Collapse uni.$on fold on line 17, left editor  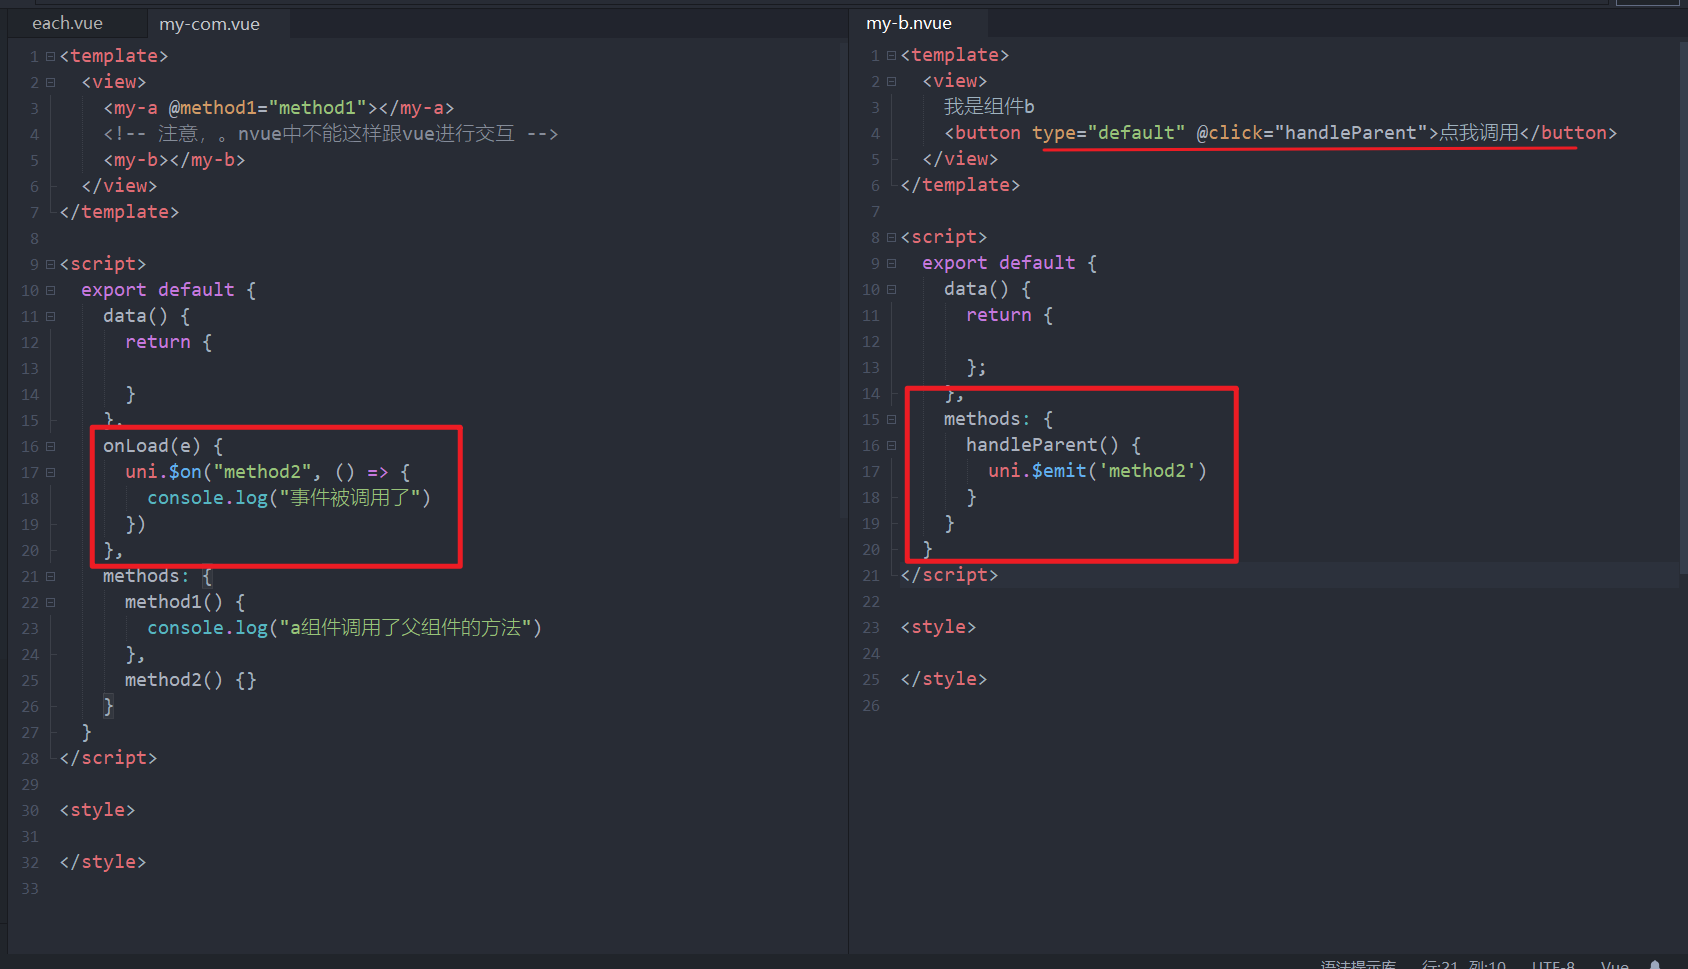point(50,473)
